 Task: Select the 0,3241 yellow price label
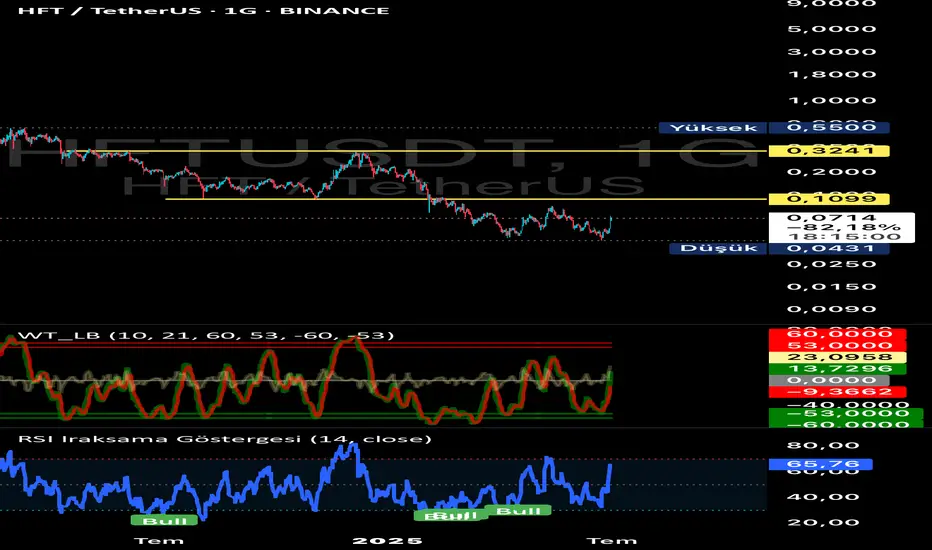coord(829,151)
